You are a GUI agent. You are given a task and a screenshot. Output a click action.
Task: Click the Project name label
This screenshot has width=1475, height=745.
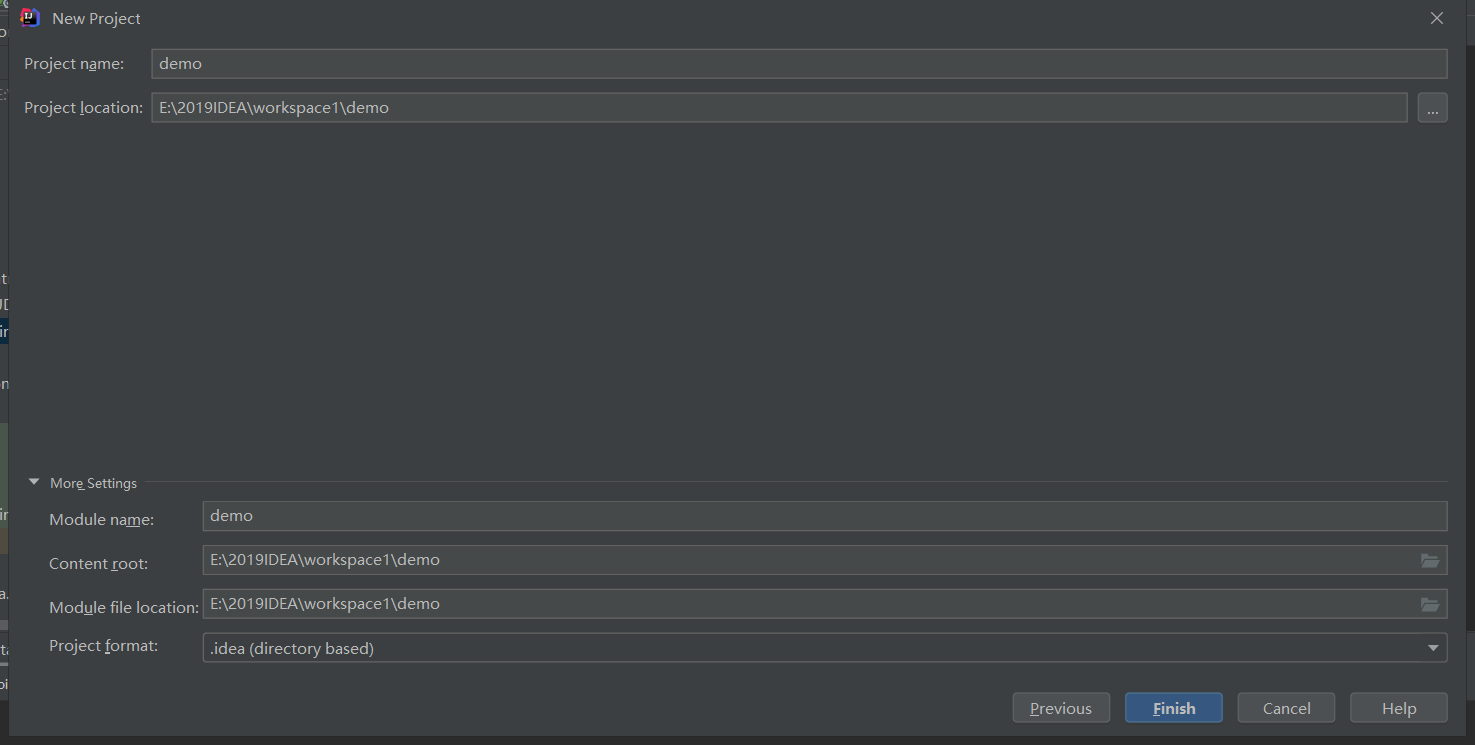pyautogui.click(x=74, y=63)
